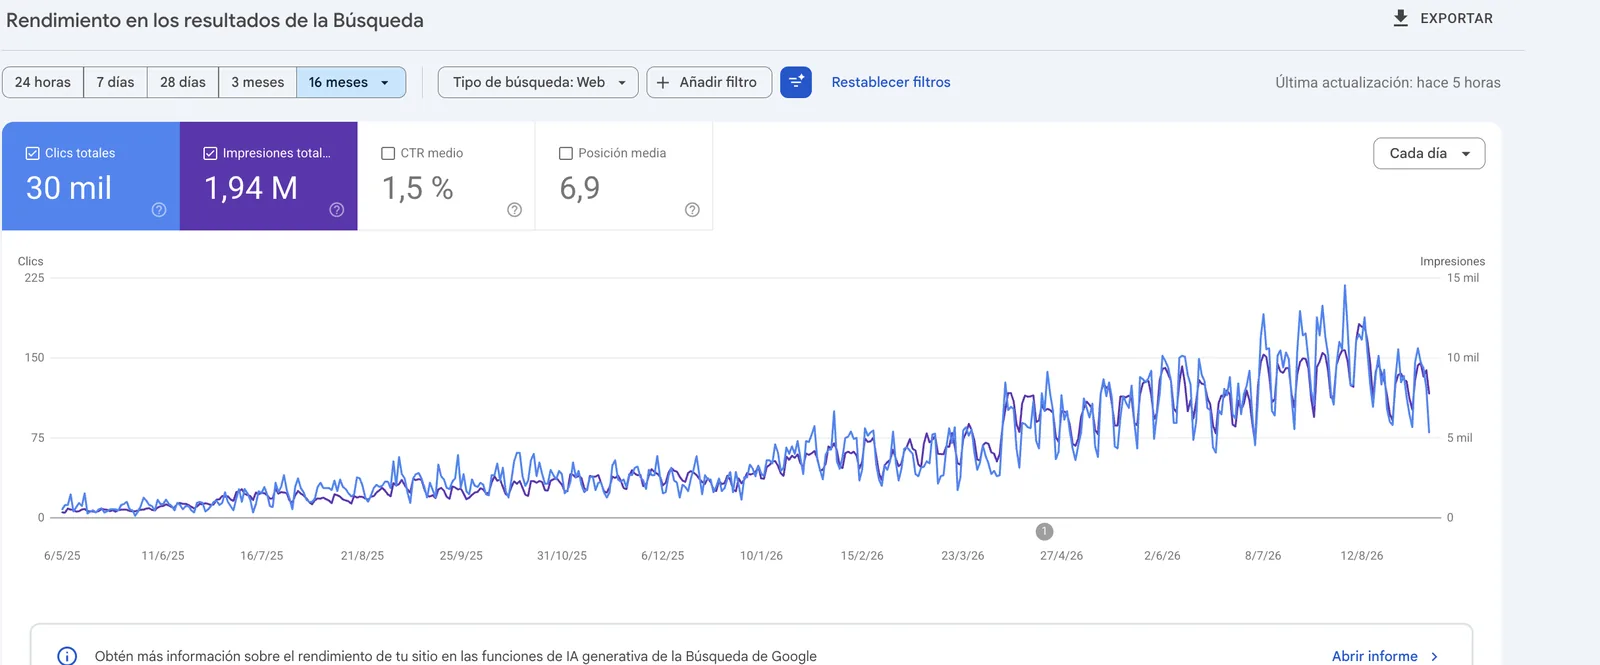Open help icon for CTR medio

(x=515, y=210)
